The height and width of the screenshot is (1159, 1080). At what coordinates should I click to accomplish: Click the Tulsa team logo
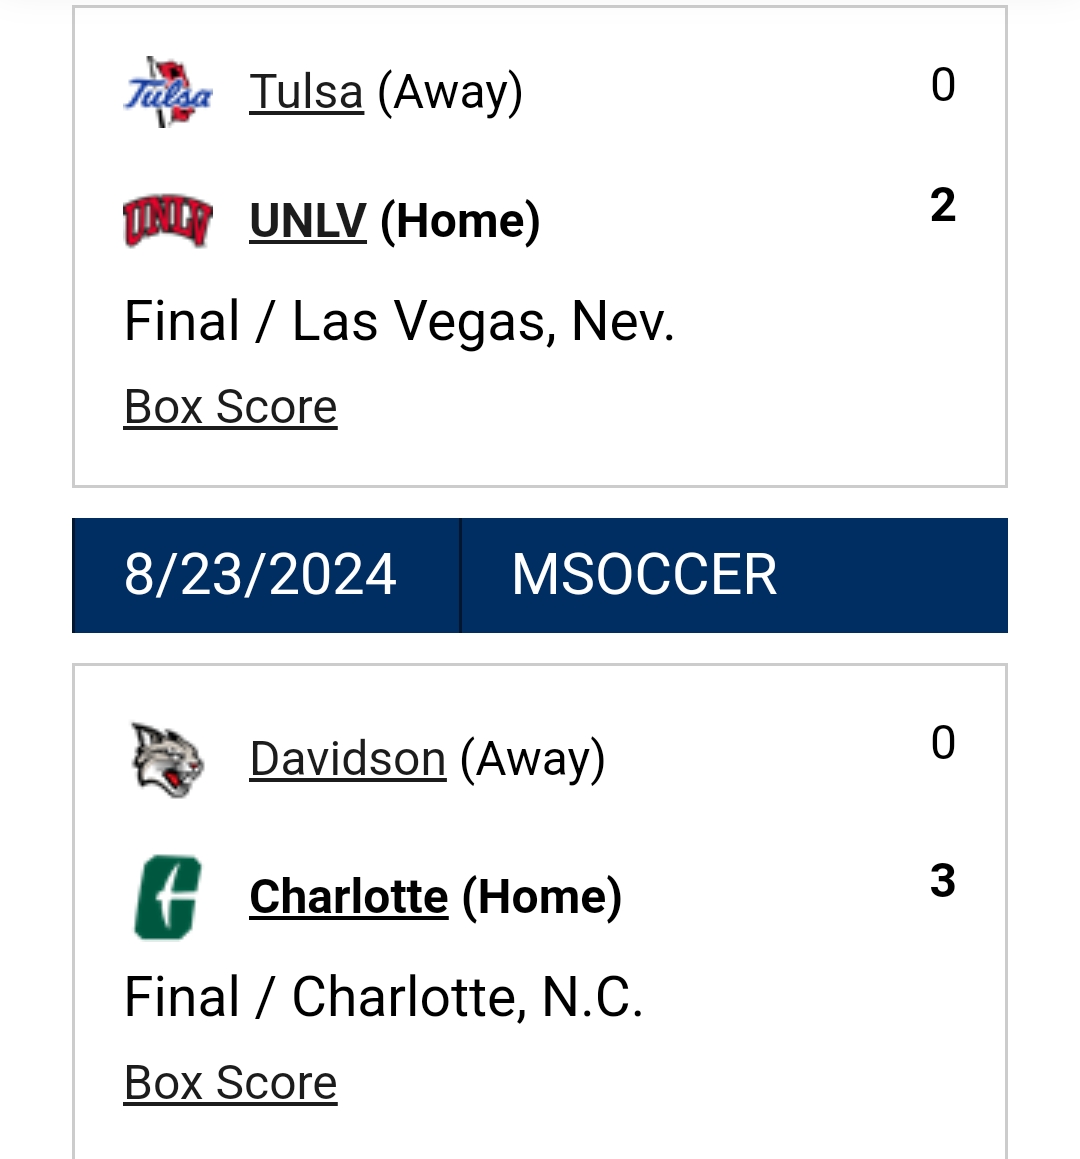click(168, 92)
